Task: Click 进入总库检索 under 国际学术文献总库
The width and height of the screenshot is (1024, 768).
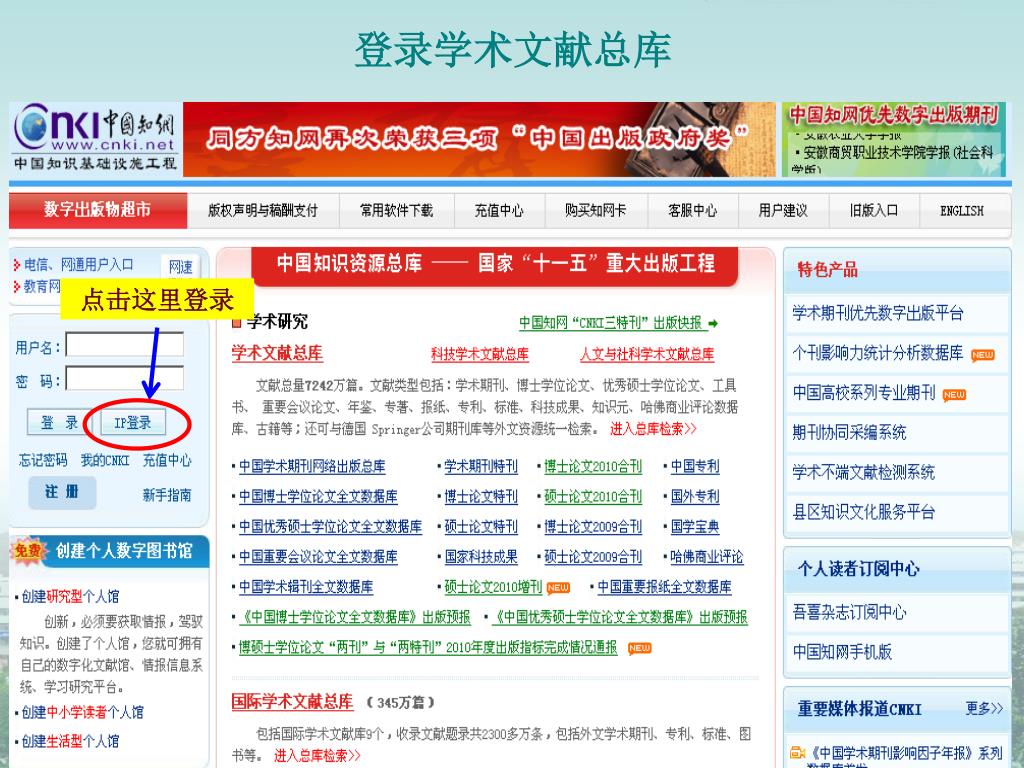Action: click(317, 756)
